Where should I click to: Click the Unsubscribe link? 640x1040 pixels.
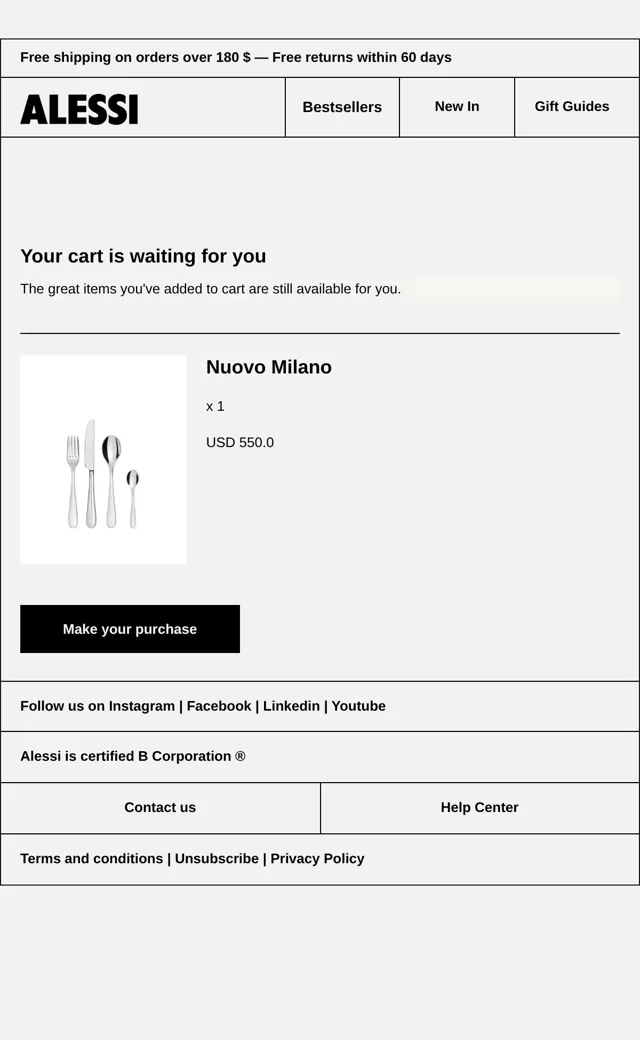[x=217, y=858]
